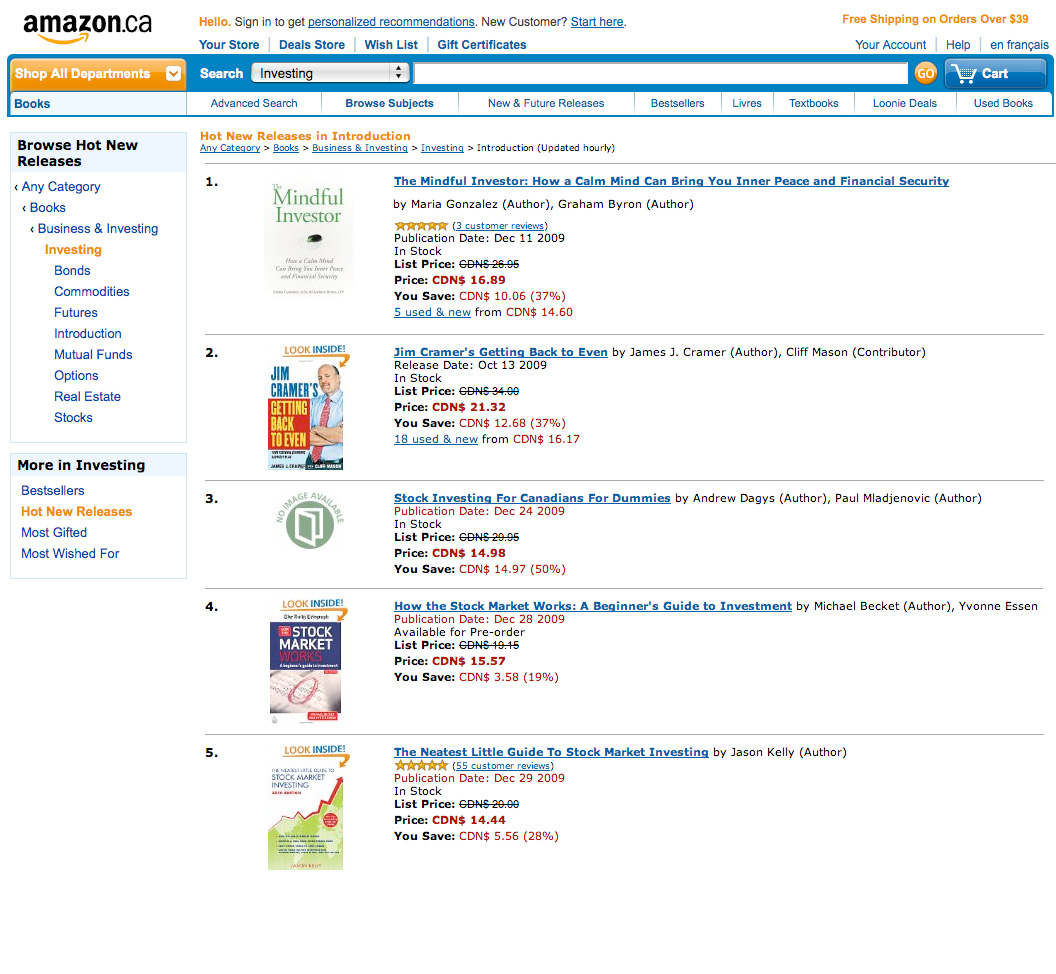
Task: Expand the Shop All Departments menu
Action: (97, 73)
